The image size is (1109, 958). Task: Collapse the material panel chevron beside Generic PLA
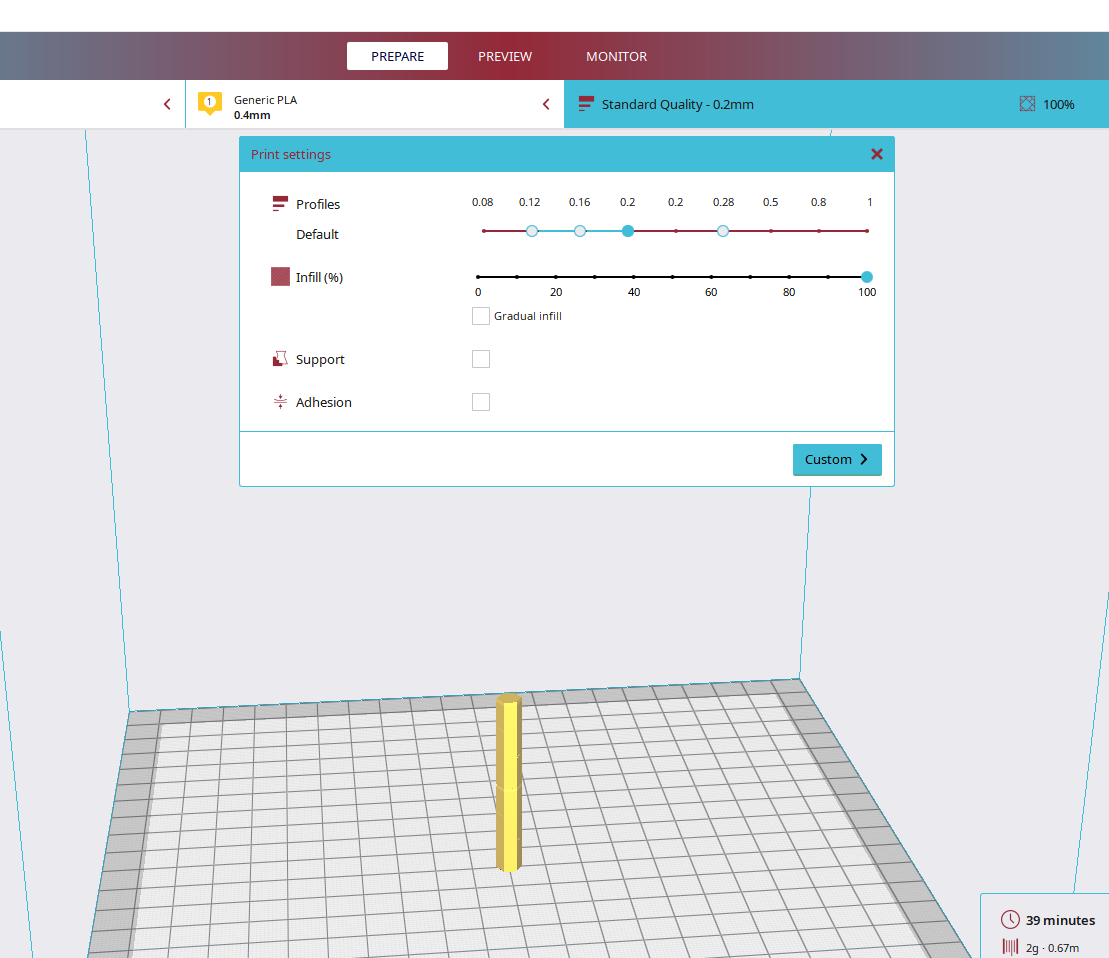[x=546, y=104]
